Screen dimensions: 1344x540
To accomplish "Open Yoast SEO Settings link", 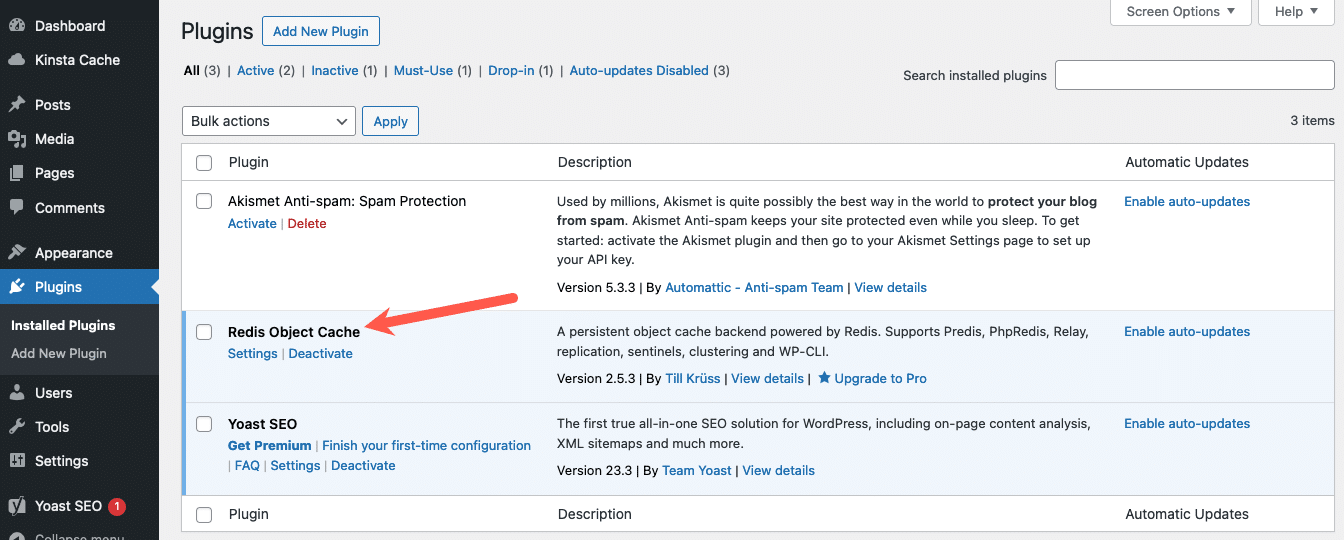I will [x=295, y=466].
